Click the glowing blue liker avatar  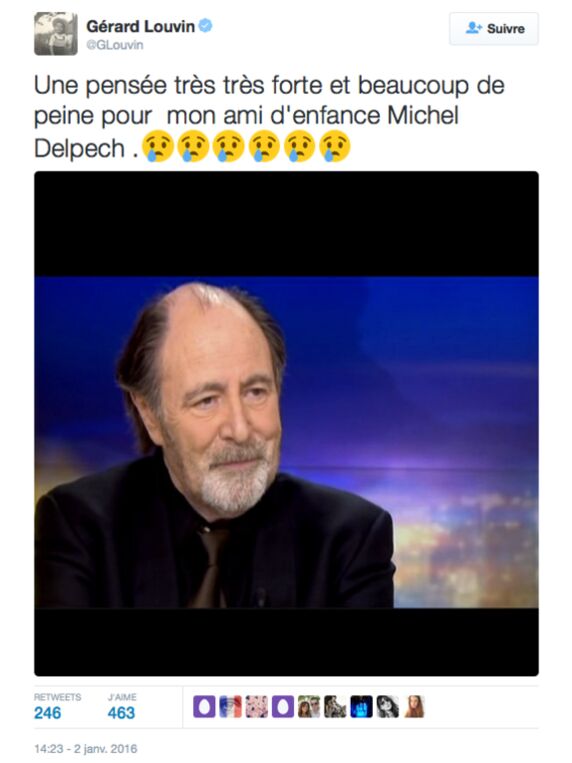[362, 707]
